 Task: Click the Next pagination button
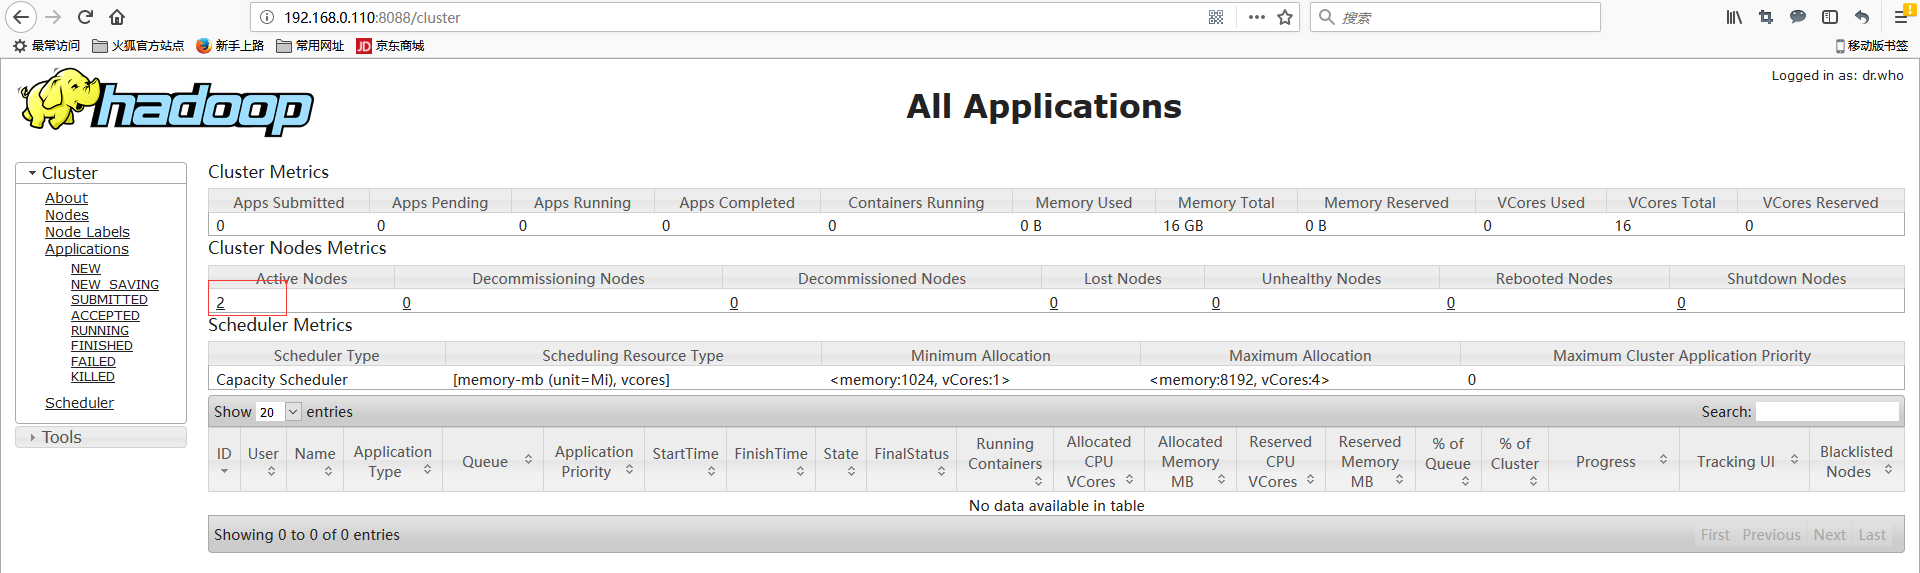1829,535
